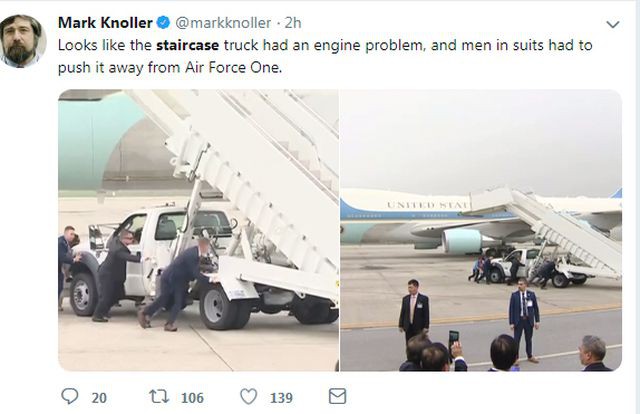Open the 2h timestamp permalink
640x414 pixels.
click(293, 23)
